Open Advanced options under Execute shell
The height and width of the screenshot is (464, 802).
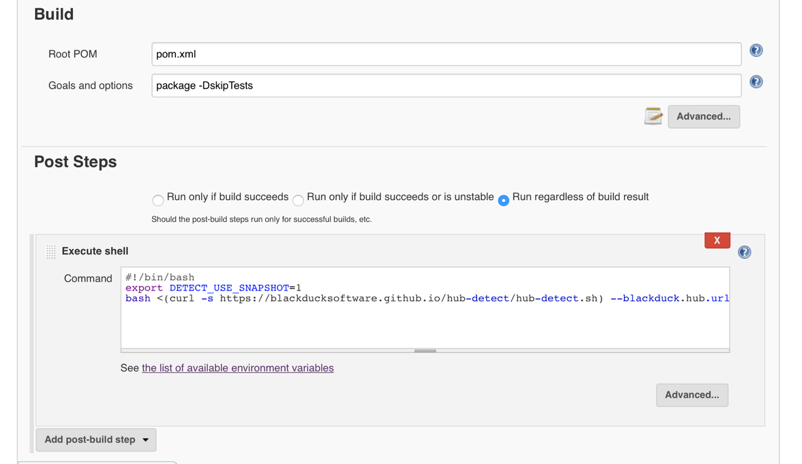click(692, 395)
